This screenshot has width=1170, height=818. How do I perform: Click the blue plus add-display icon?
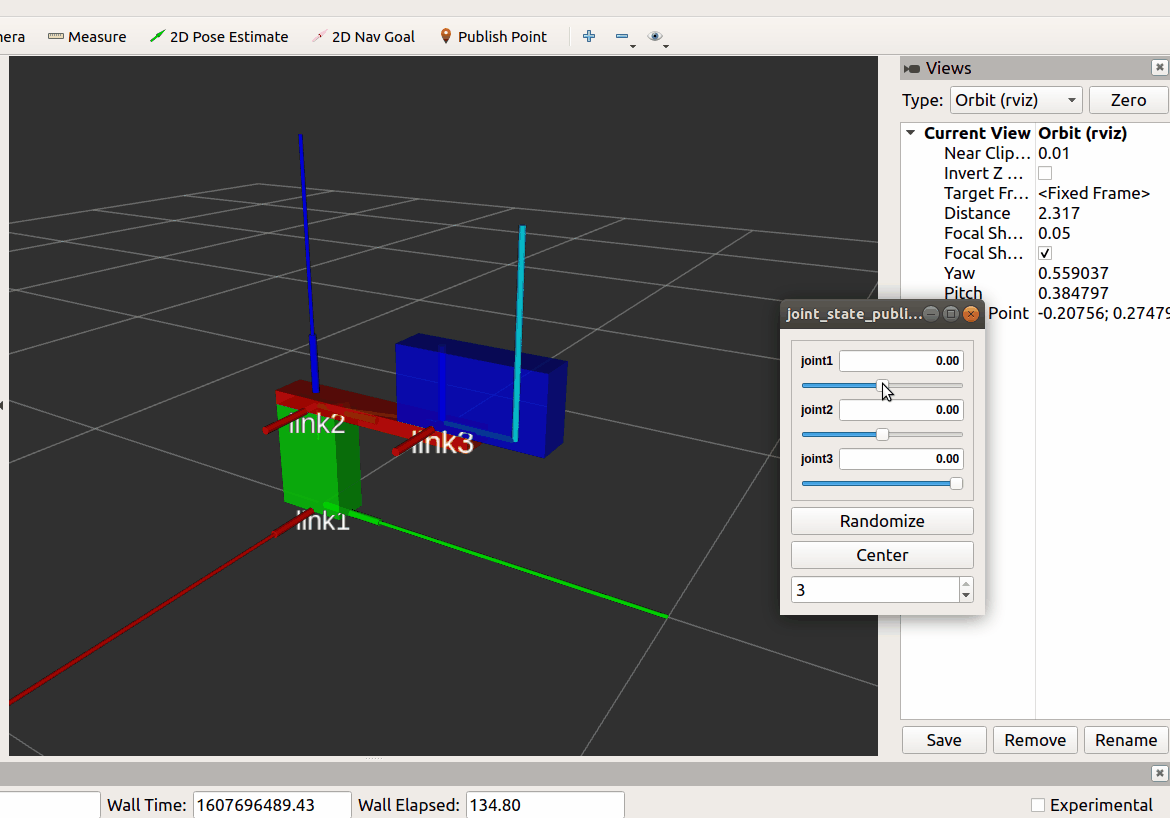[588, 36]
